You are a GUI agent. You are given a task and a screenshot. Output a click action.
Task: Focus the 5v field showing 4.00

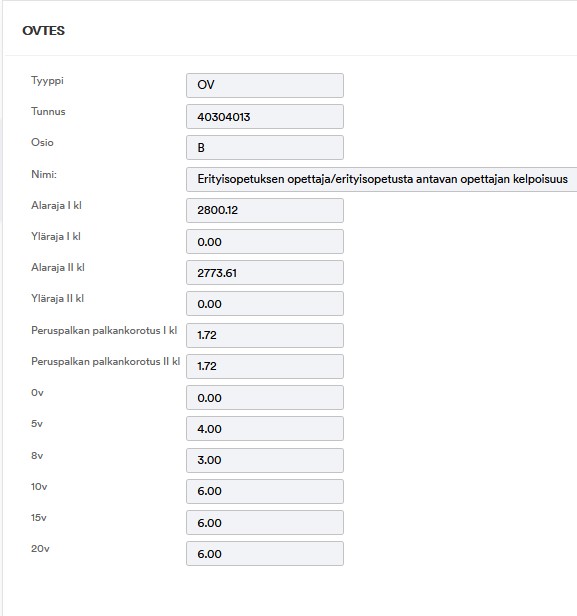[265, 428]
